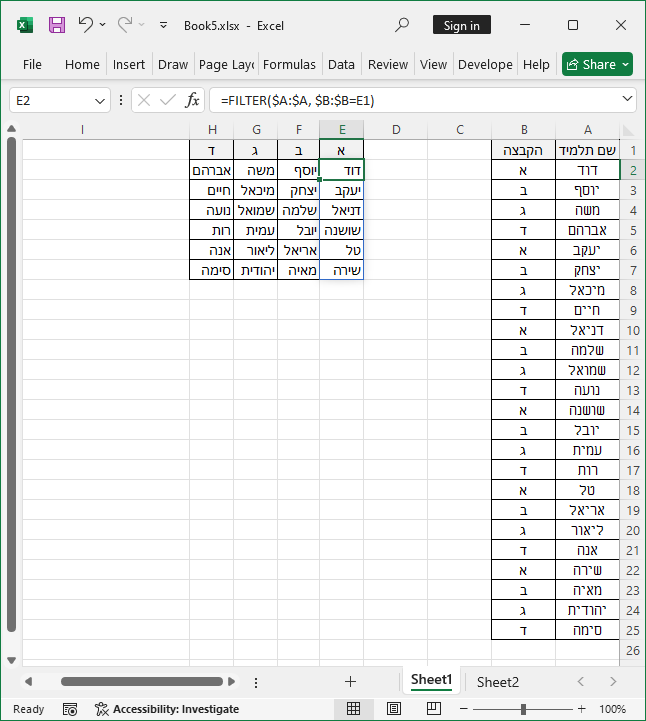This screenshot has width=646, height=721.
Task: Click the zoom slider handle
Action: 522,709
